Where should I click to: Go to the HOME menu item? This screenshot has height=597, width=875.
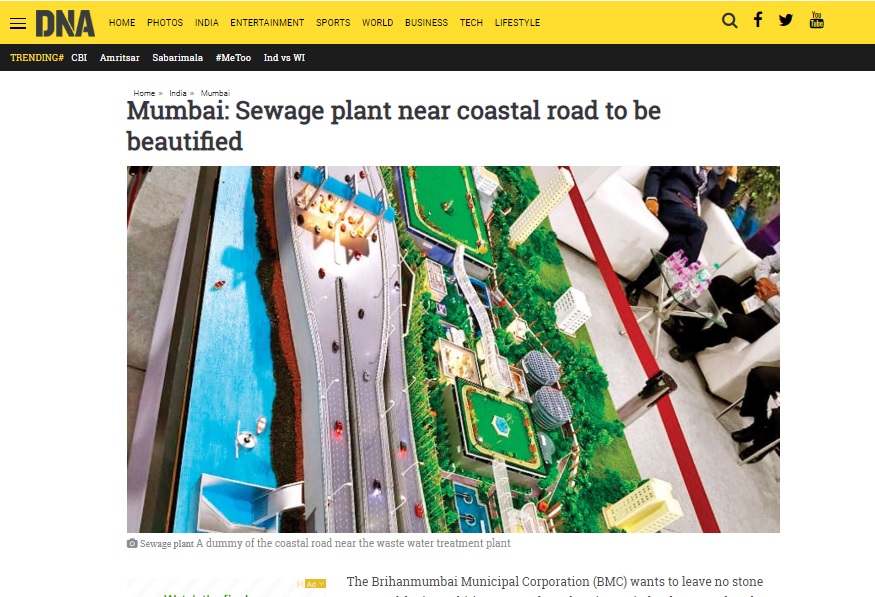[122, 23]
